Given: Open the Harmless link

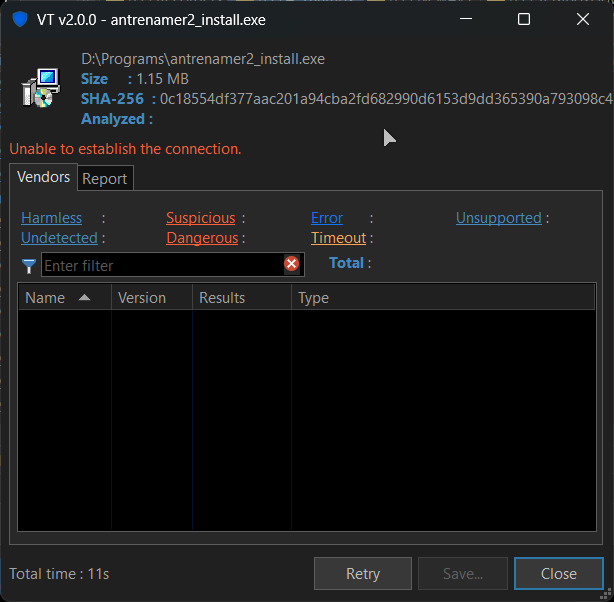Looking at the screenshot, I should tap(51, 218).
